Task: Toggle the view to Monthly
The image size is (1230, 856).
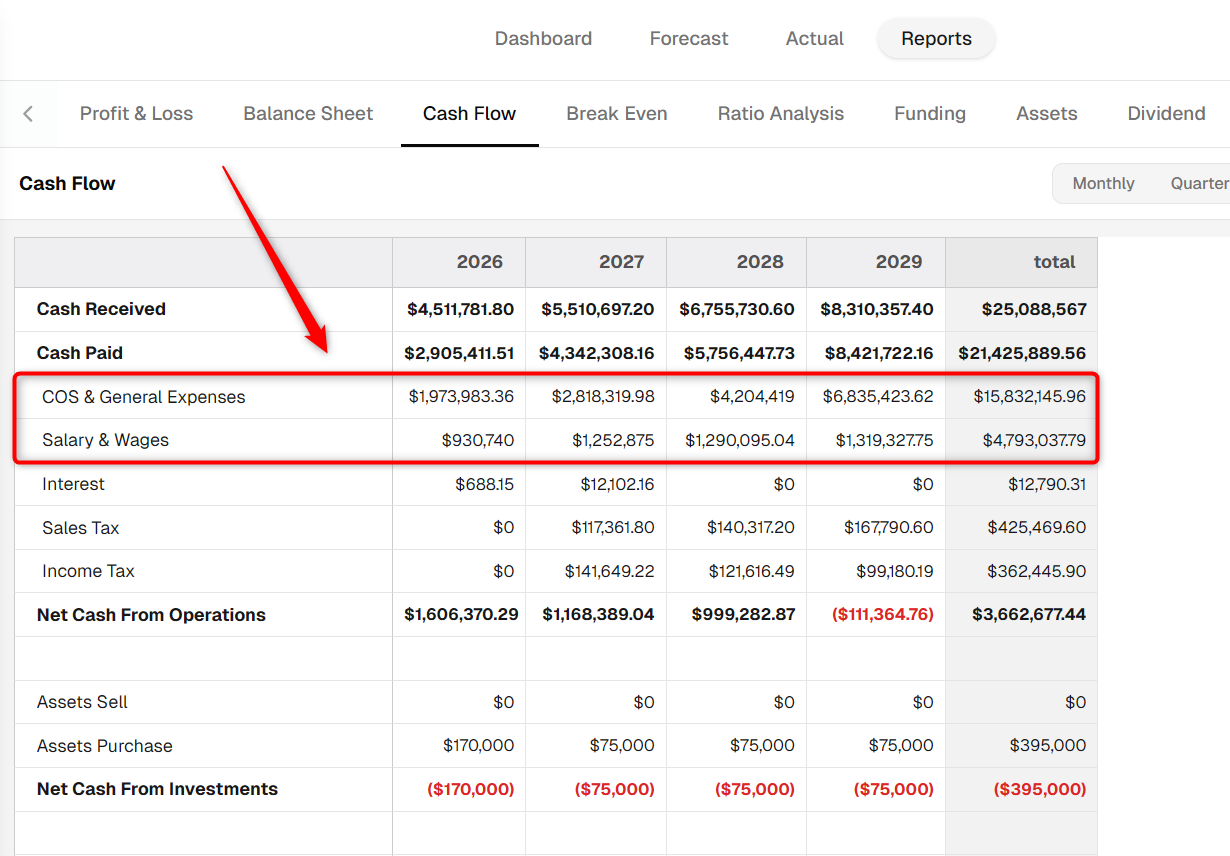Action: tap(1103, 184)
